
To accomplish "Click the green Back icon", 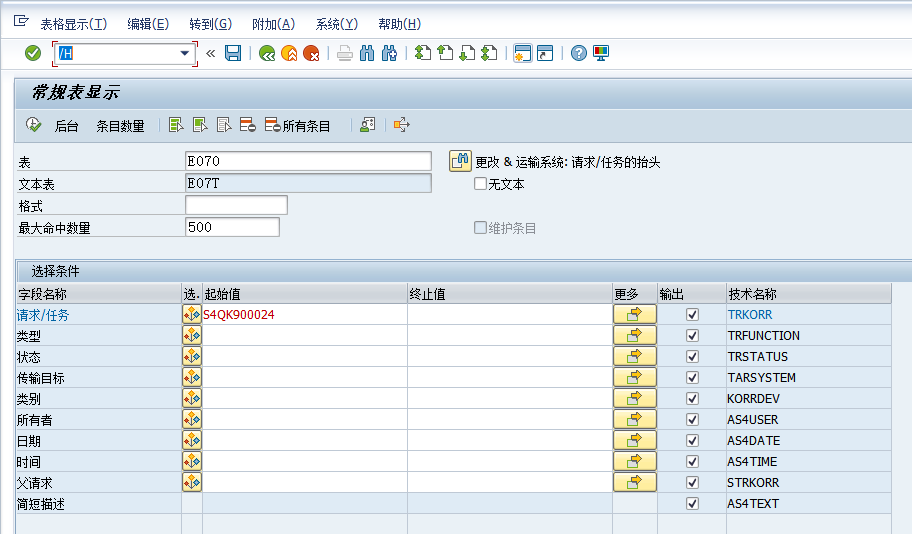I will coord(267,54).
